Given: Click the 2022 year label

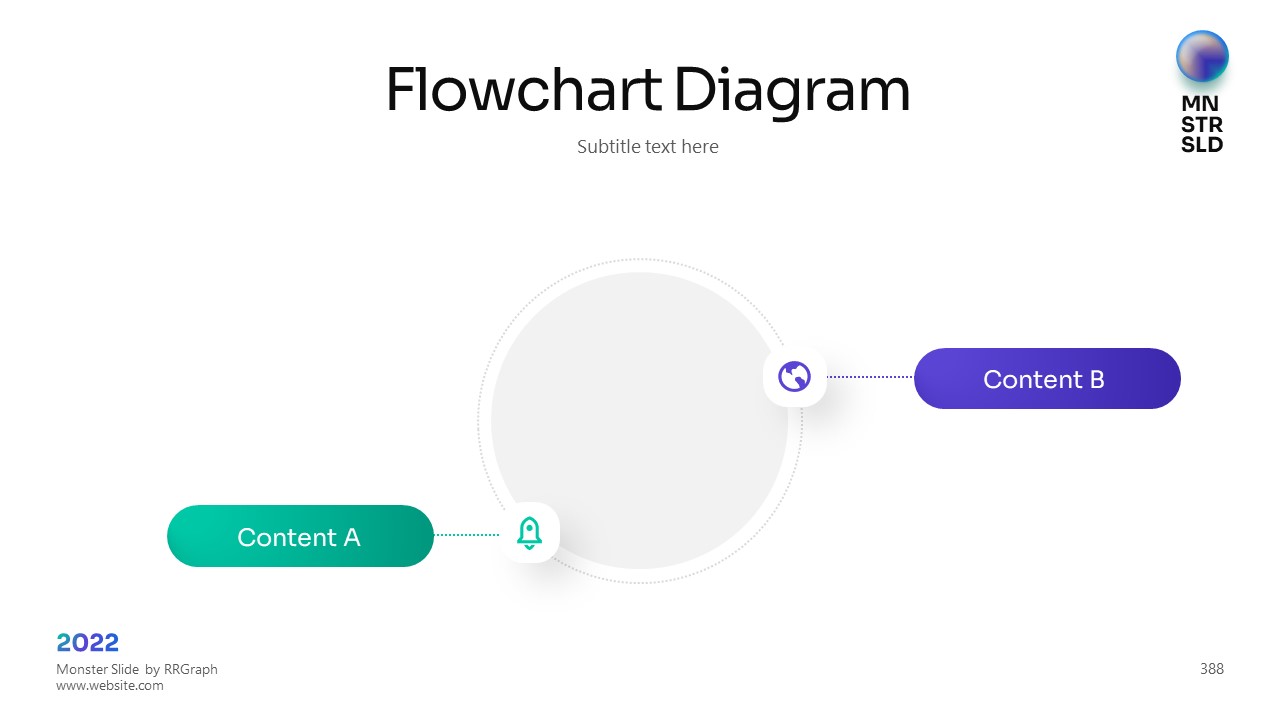Looking at the screenshot, I should point(88,642).
